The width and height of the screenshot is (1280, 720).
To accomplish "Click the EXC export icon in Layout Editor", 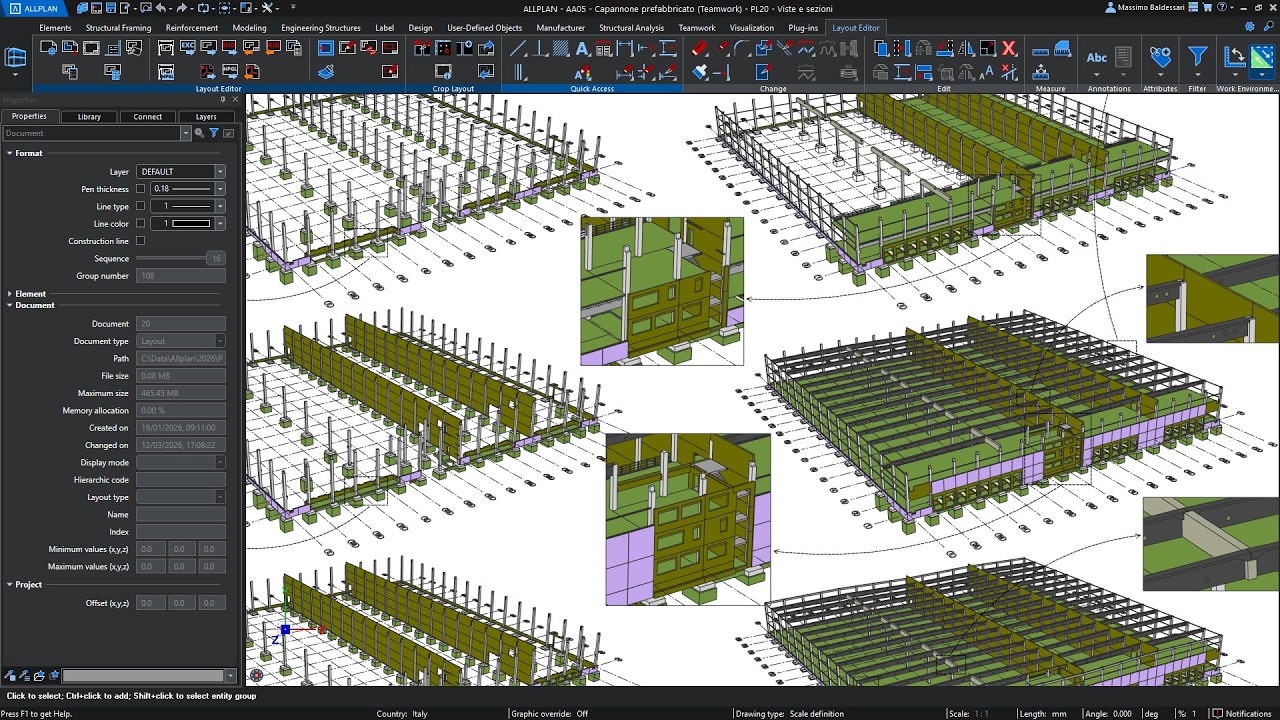I will tap(188, 48).
